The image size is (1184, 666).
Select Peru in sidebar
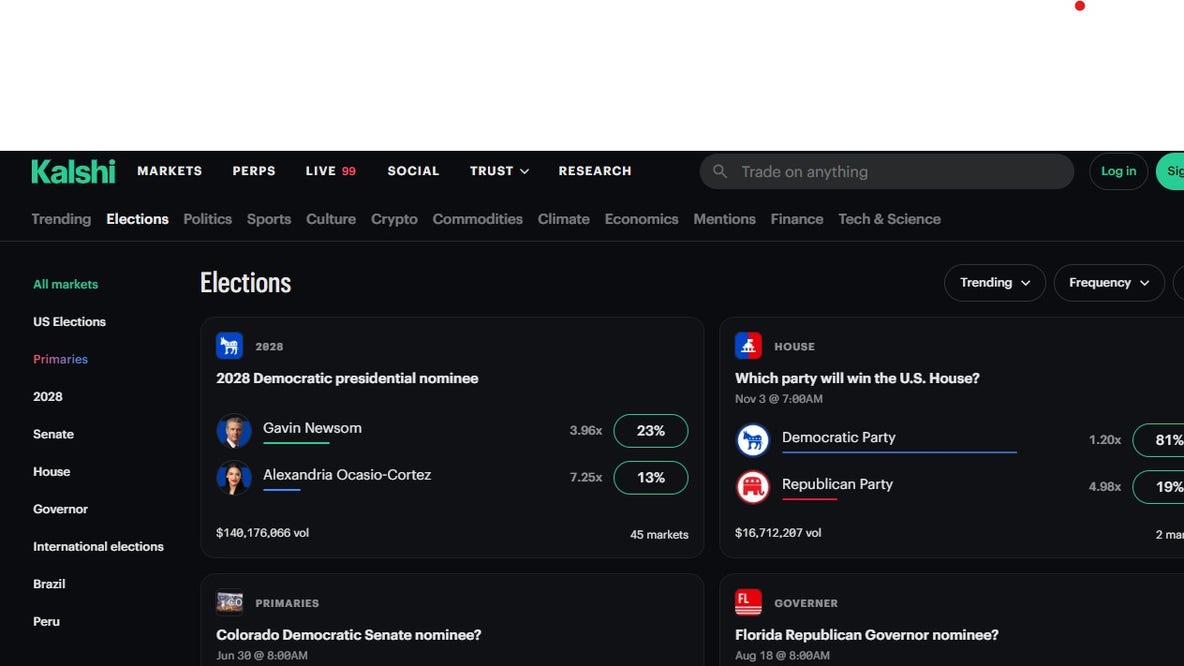click(46, 621)
